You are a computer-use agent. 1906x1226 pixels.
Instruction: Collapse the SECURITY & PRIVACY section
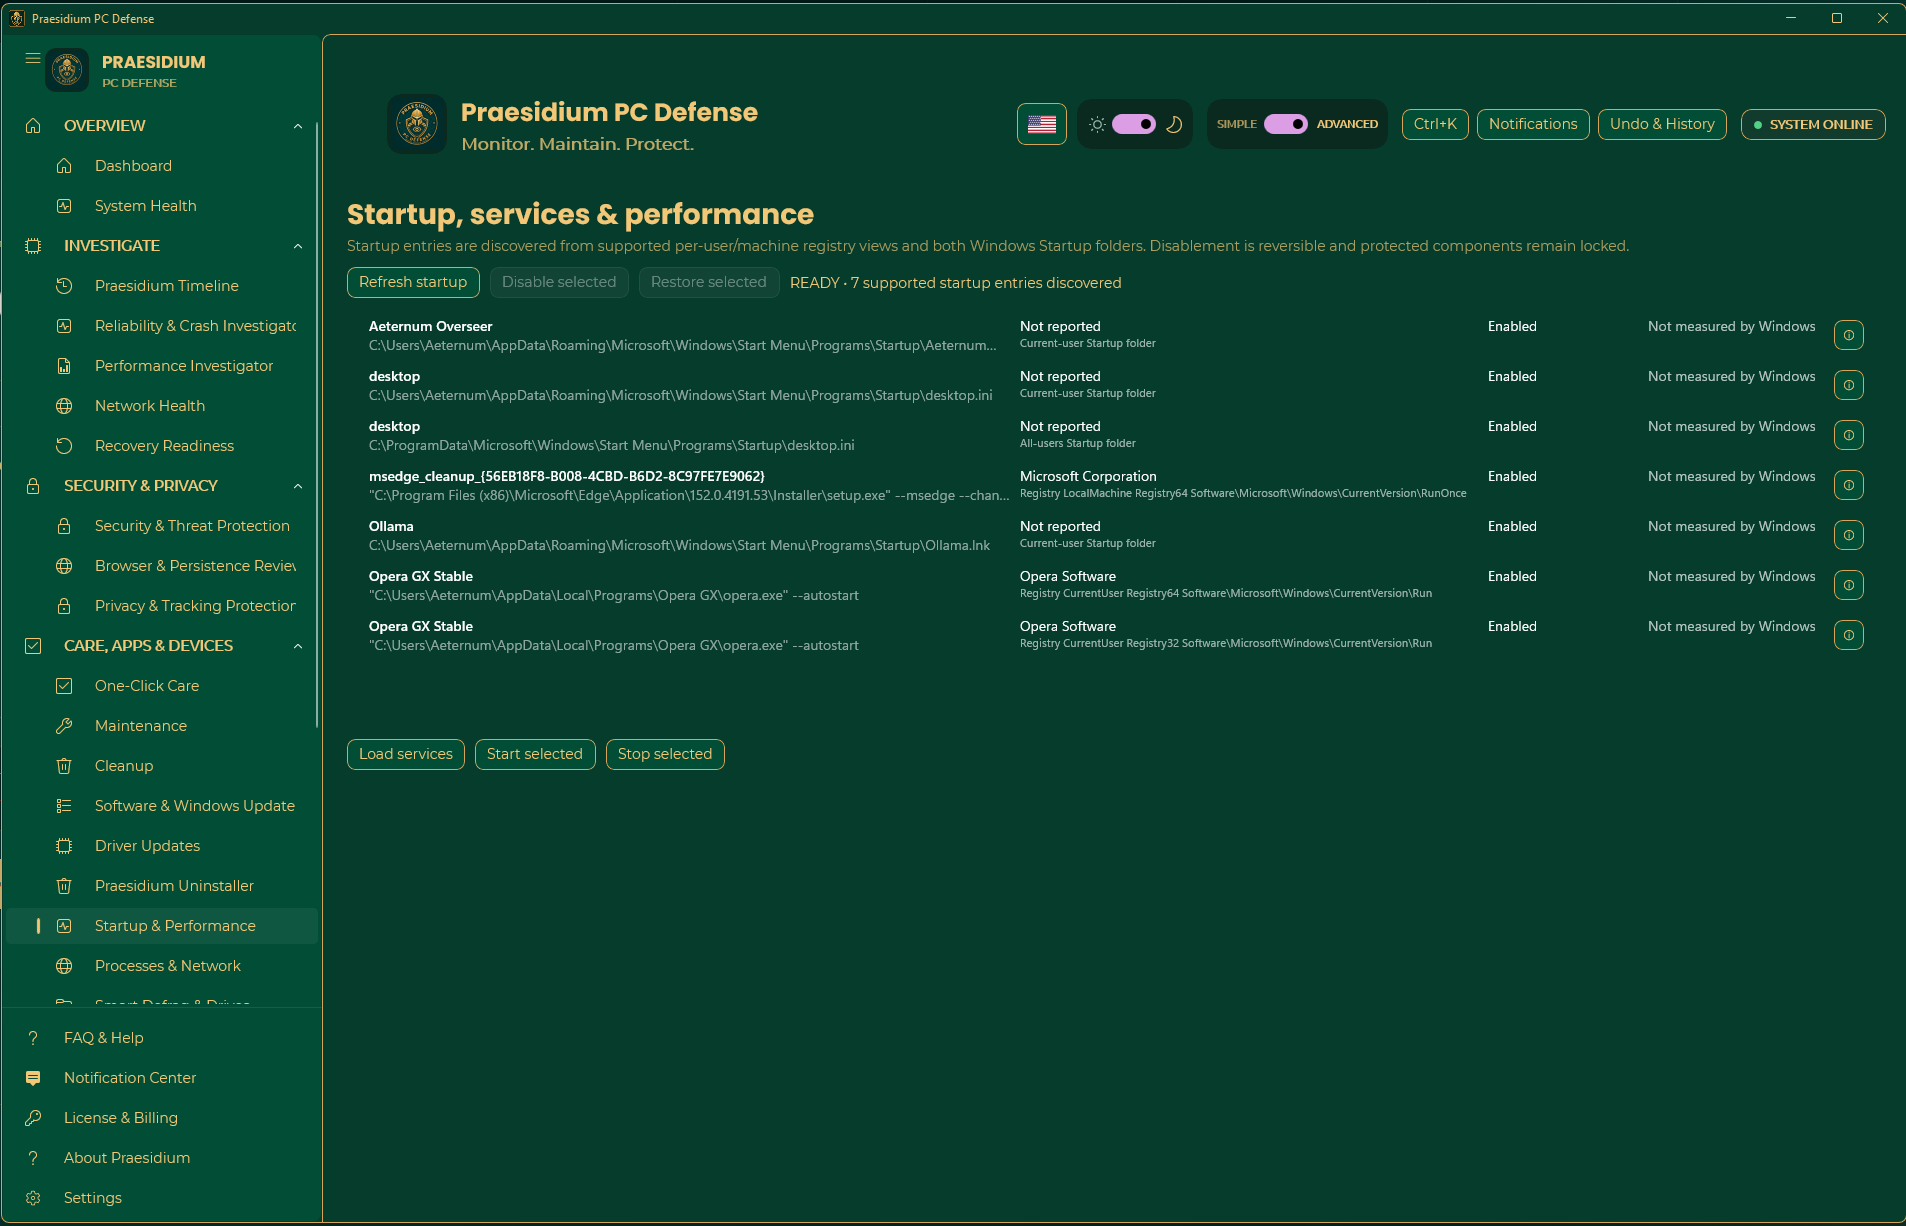pos(298,486)
